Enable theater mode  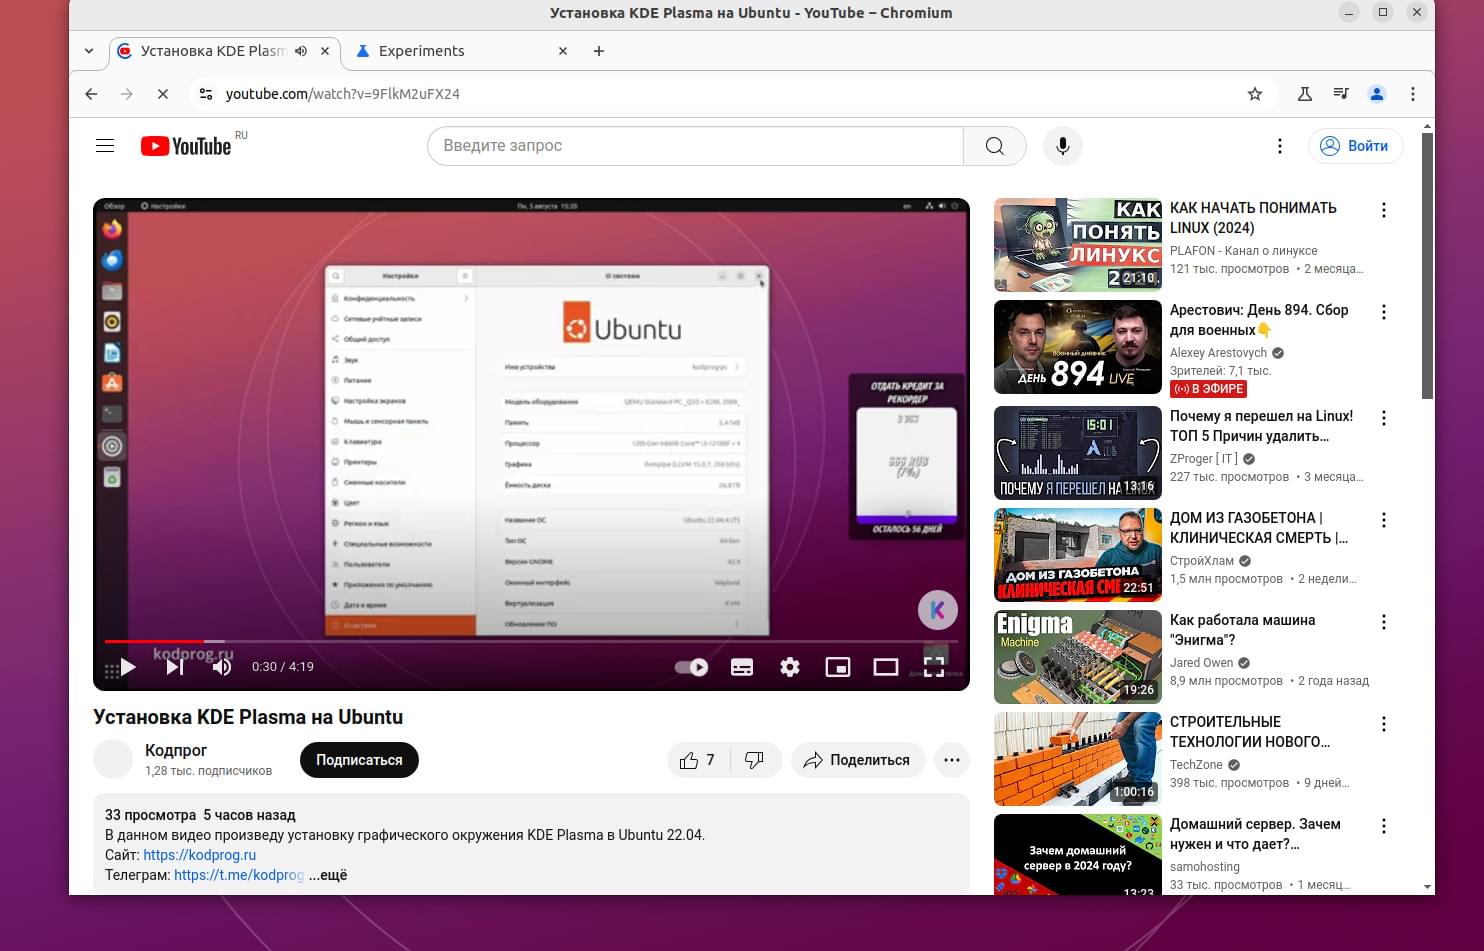886,667
